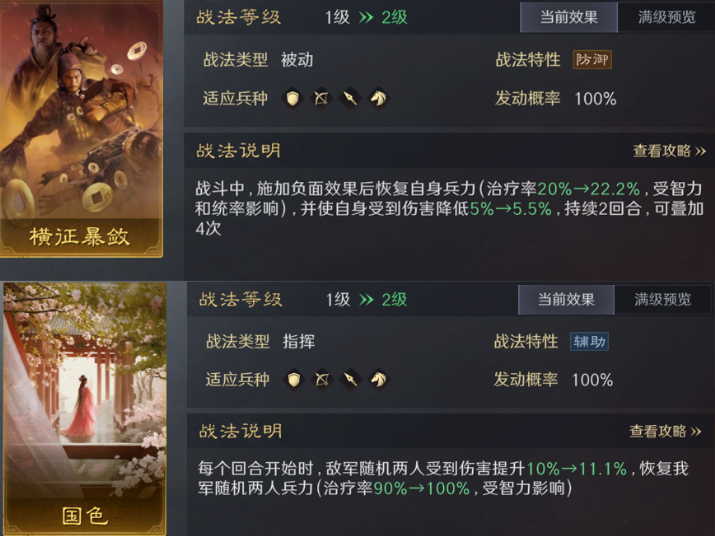Click green level-up arrows beside 横征暴敛 2级
The width and height of the screenshot is (715, 536).
click(x=366, y=18)
